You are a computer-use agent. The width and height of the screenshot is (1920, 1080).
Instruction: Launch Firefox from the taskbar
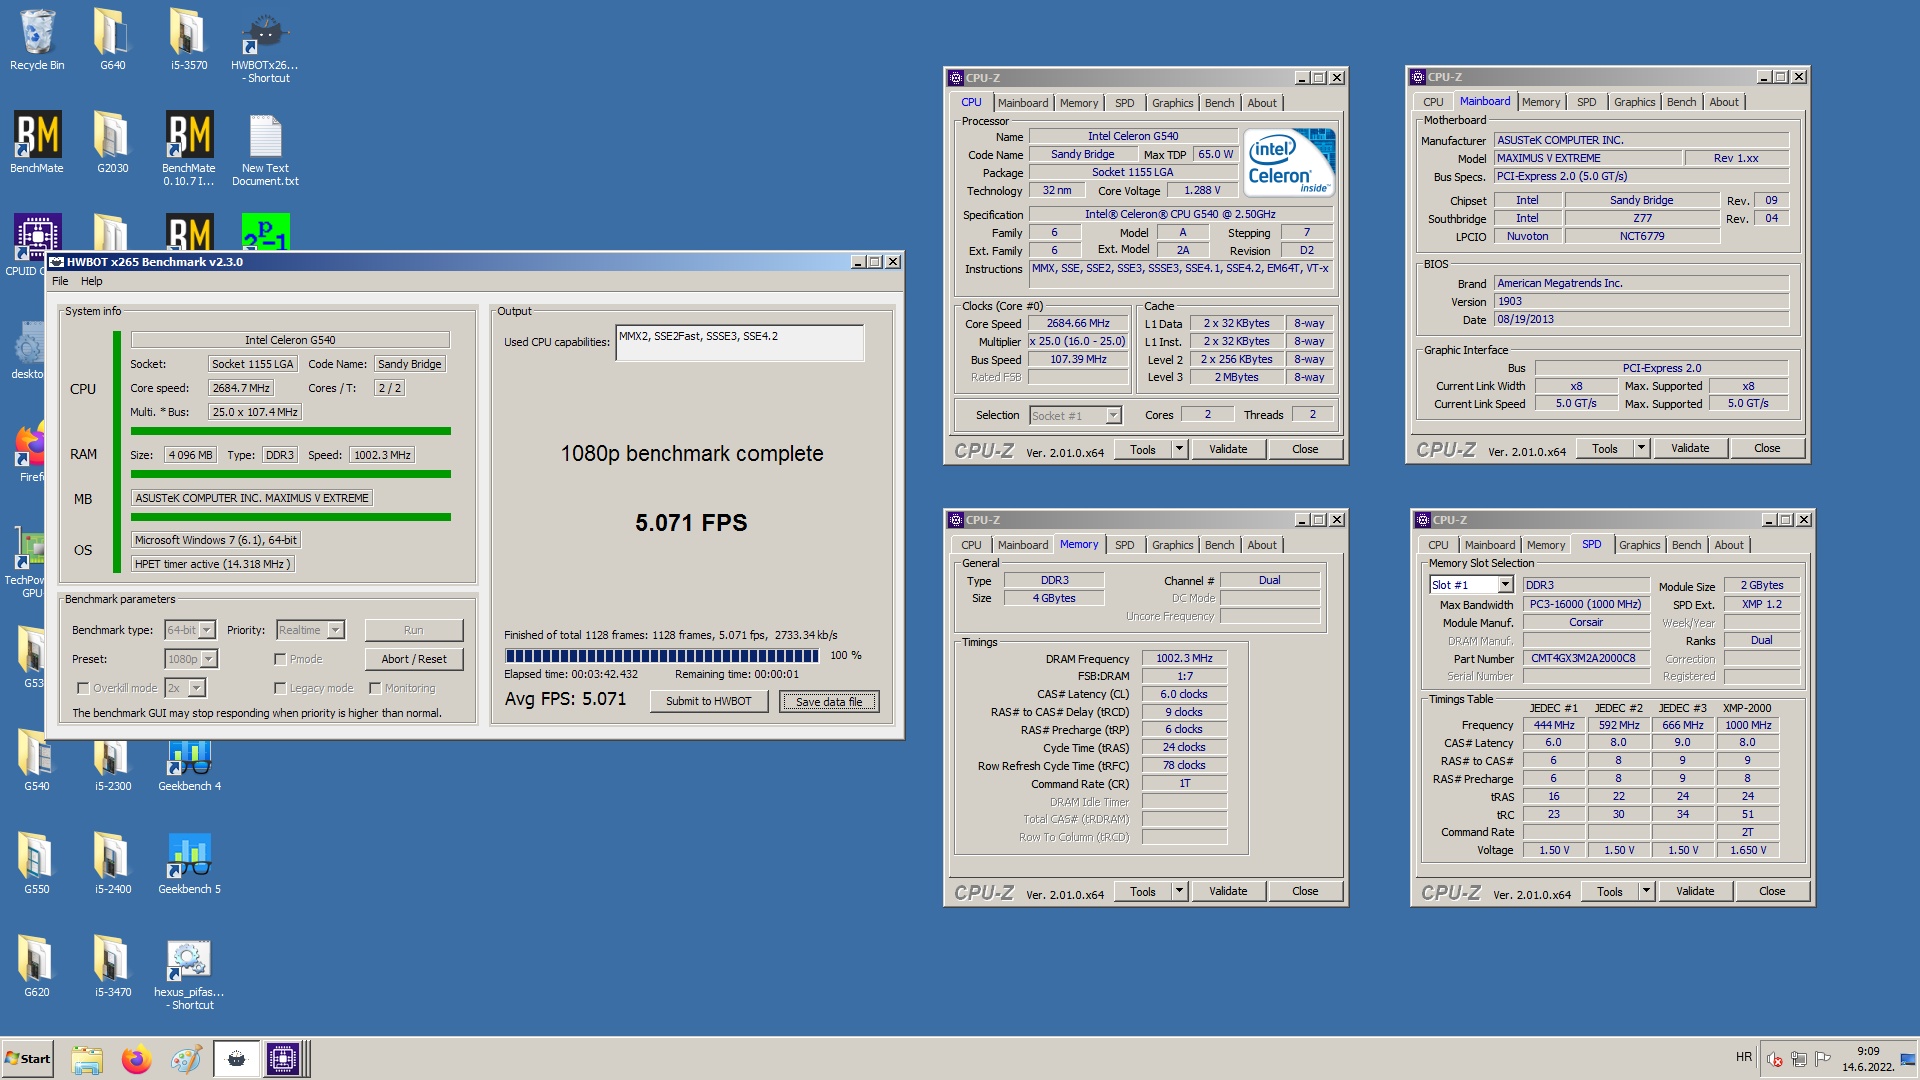[136, 1059]
